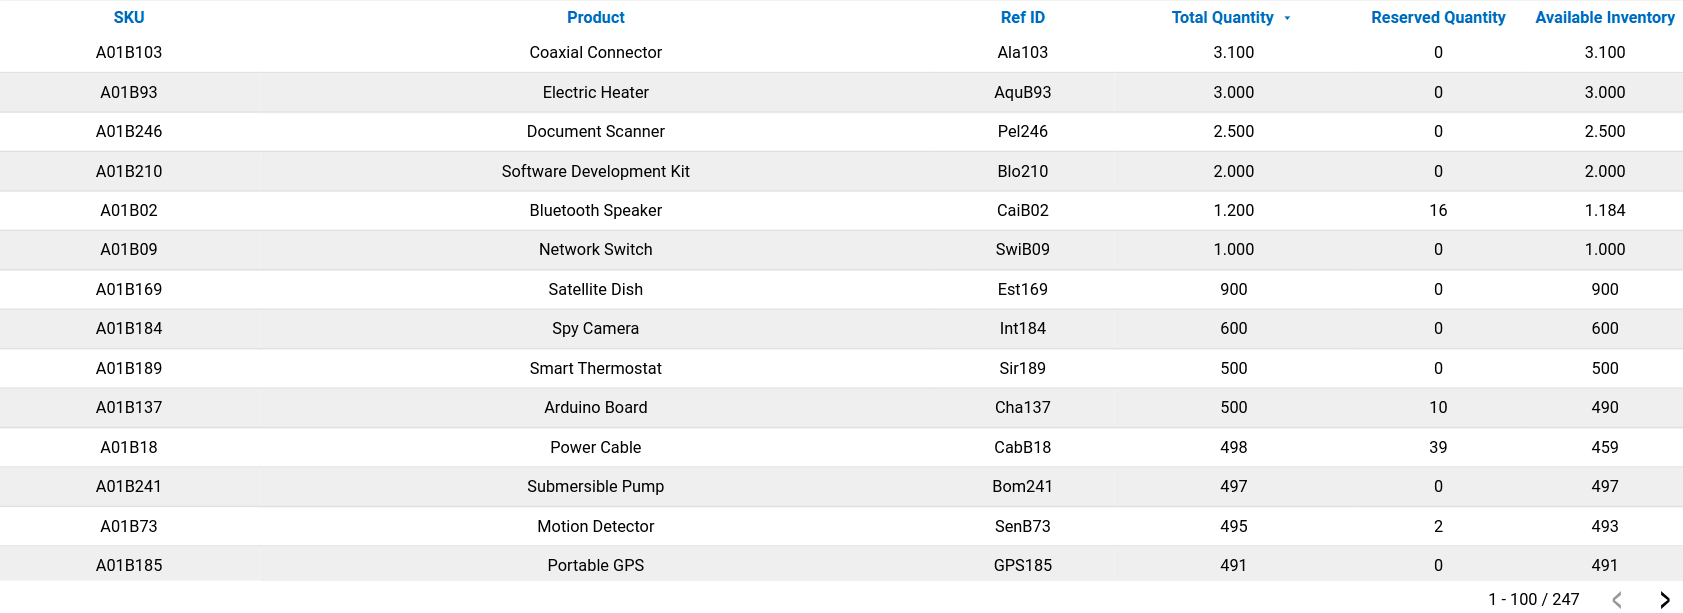Go to next page of results

click(x=1664, y=600)
